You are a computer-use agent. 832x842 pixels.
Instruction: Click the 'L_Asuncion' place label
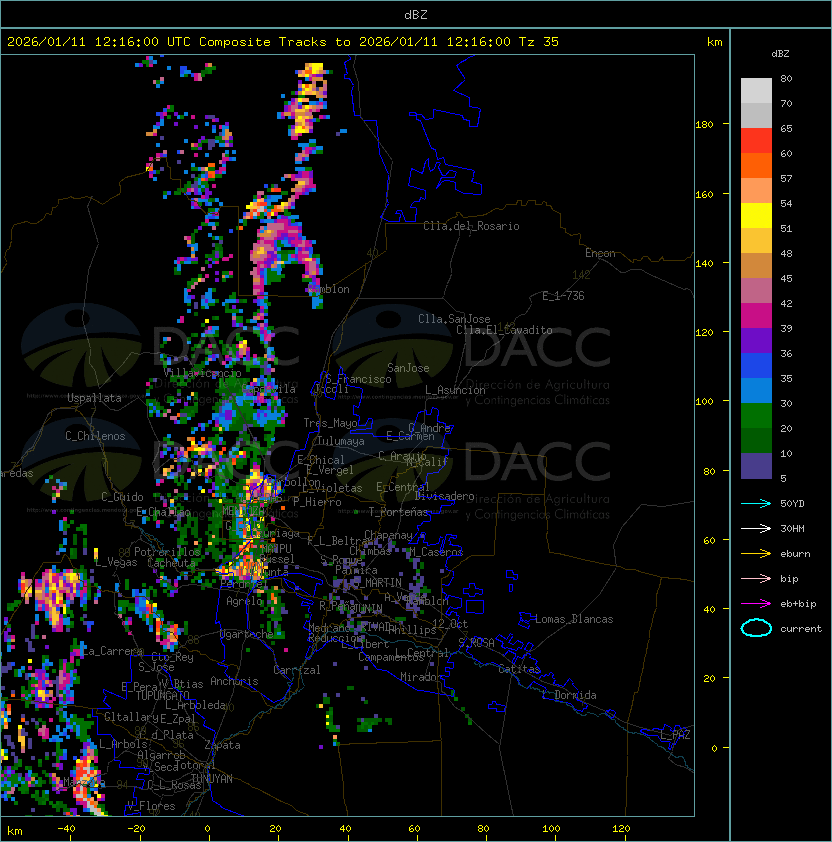(455, 390)
